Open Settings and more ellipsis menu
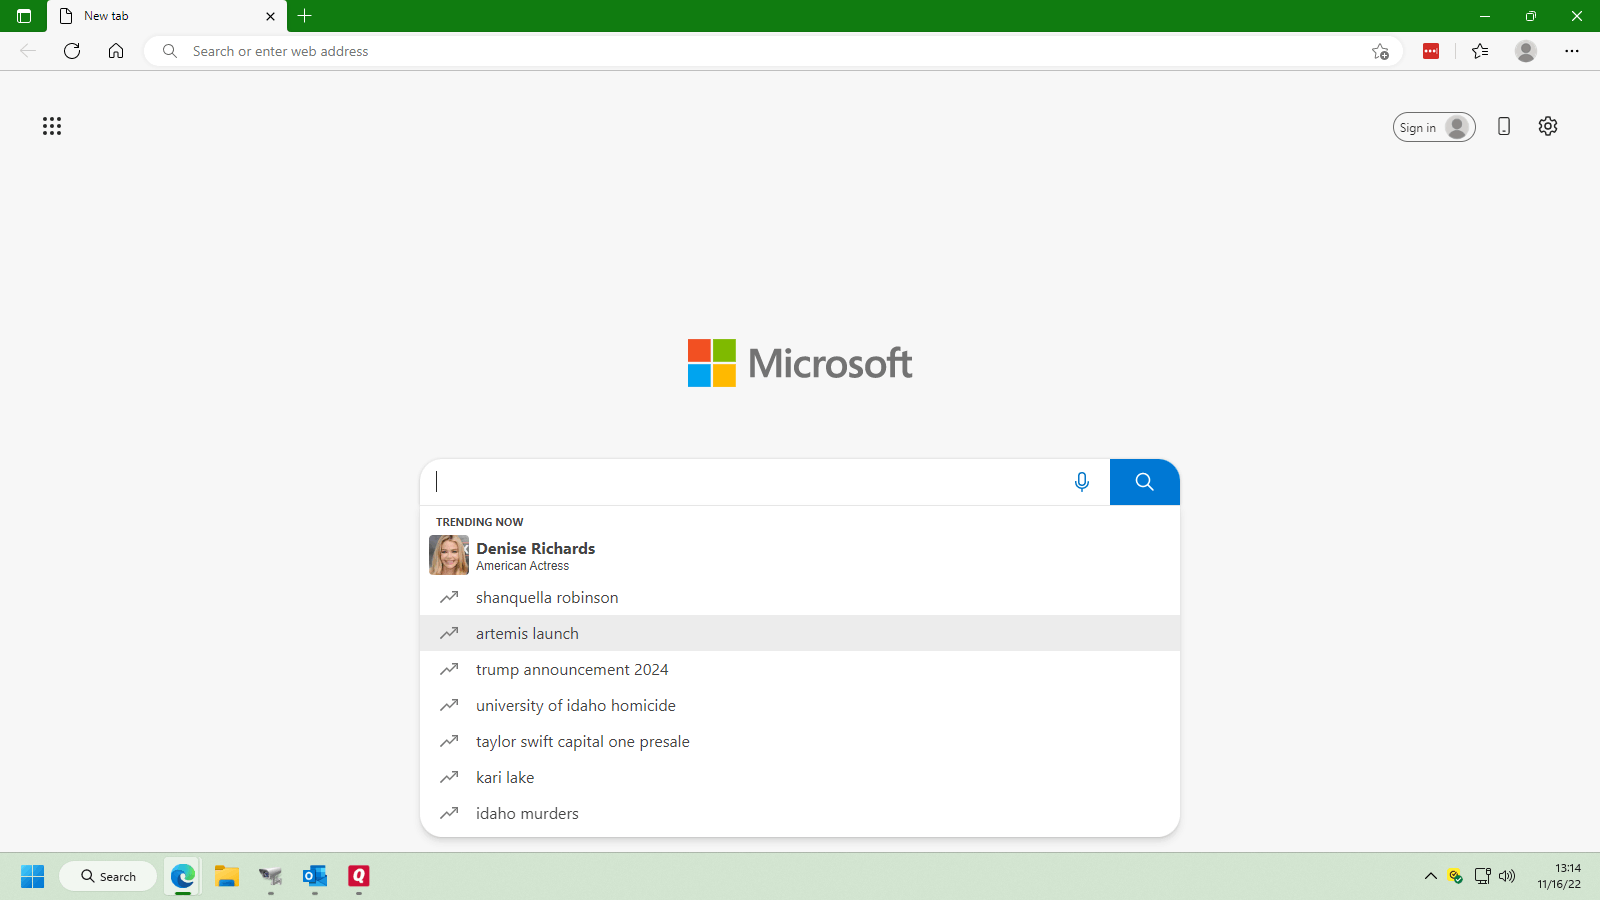Image resolution: width=1600 pixels, height=900 pixels. click(x=1572, y=51)
